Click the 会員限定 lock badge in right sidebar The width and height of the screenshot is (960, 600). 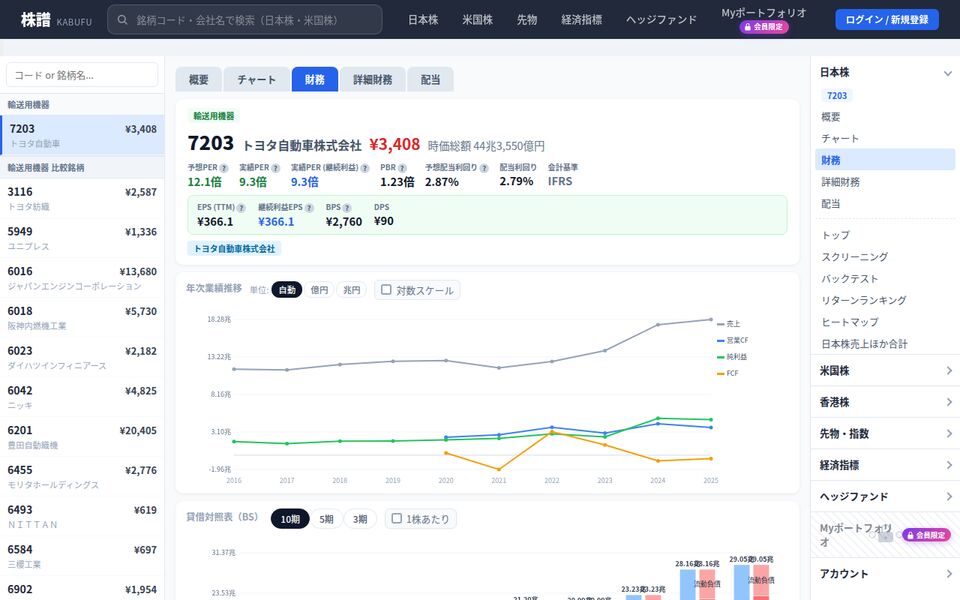coord(926,535)
